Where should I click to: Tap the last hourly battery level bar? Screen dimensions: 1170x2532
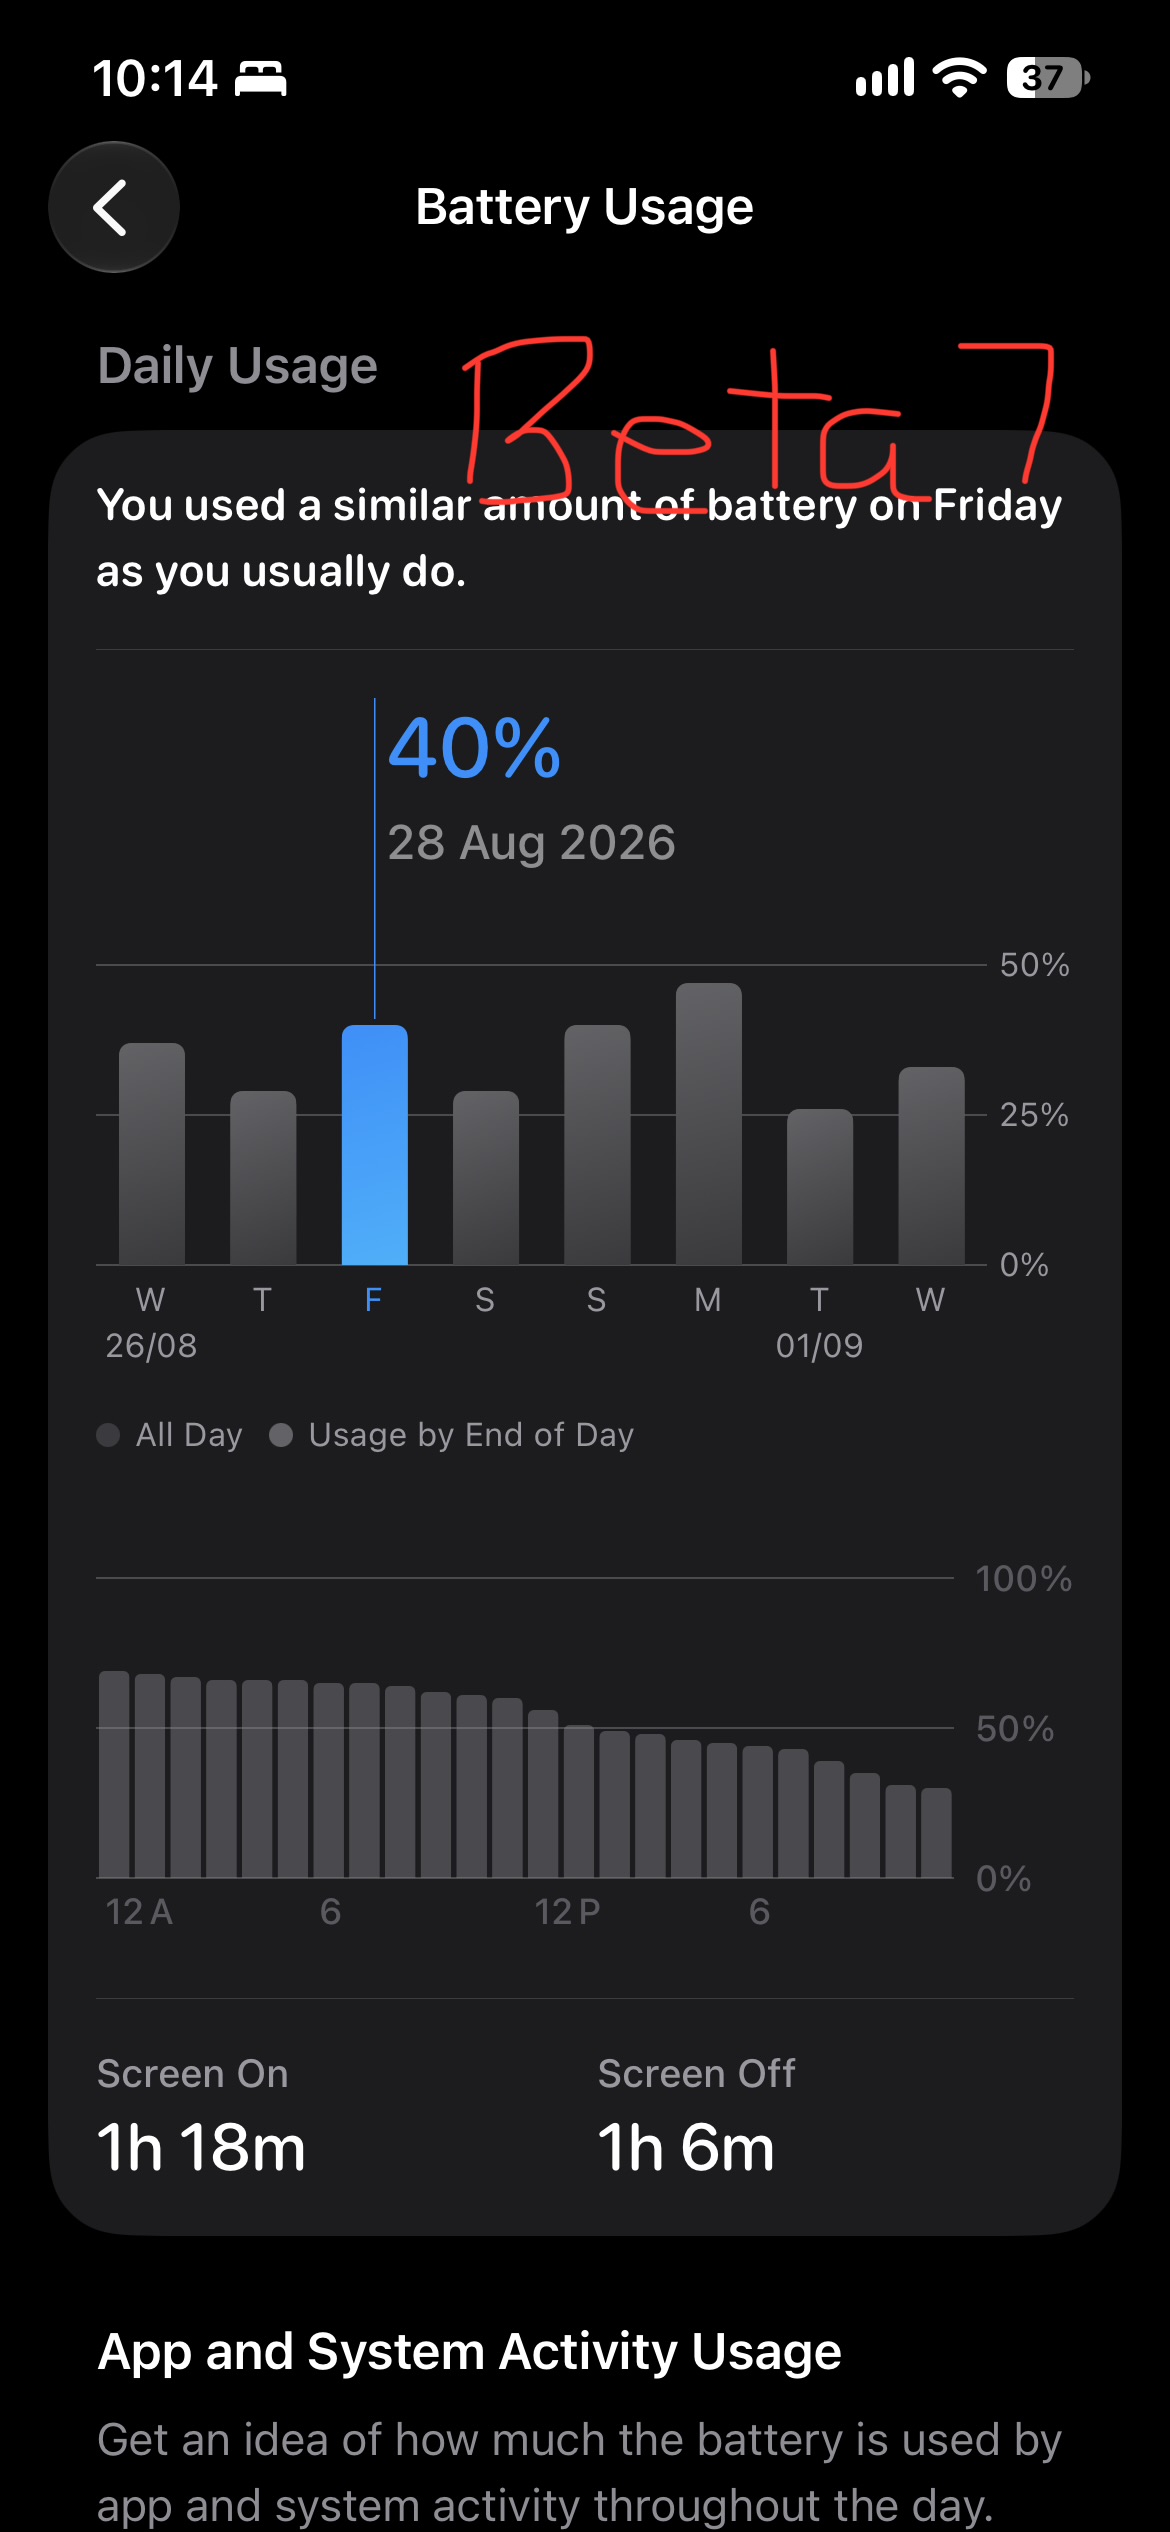pyautogui.click(x=936, y=1833)
